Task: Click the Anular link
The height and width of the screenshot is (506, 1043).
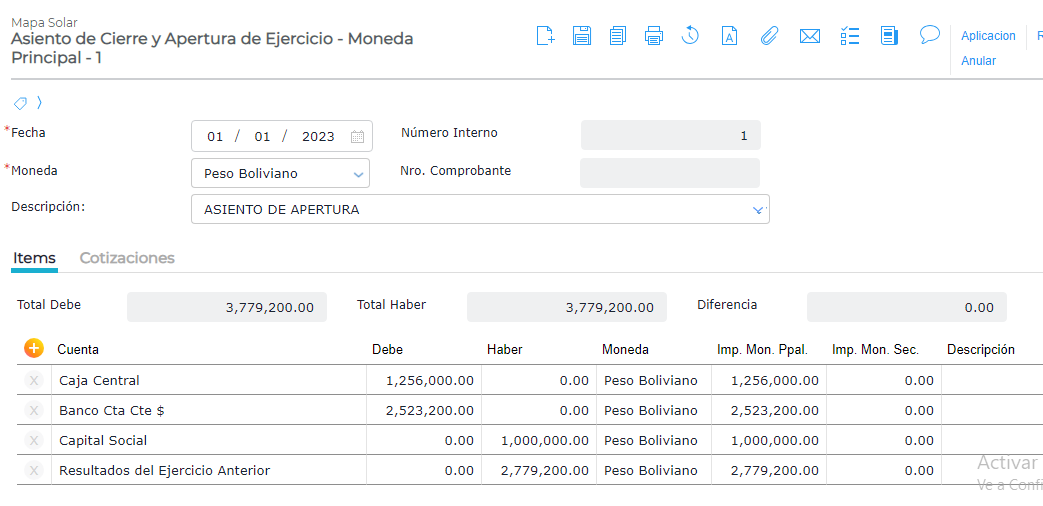Action: 978,61
